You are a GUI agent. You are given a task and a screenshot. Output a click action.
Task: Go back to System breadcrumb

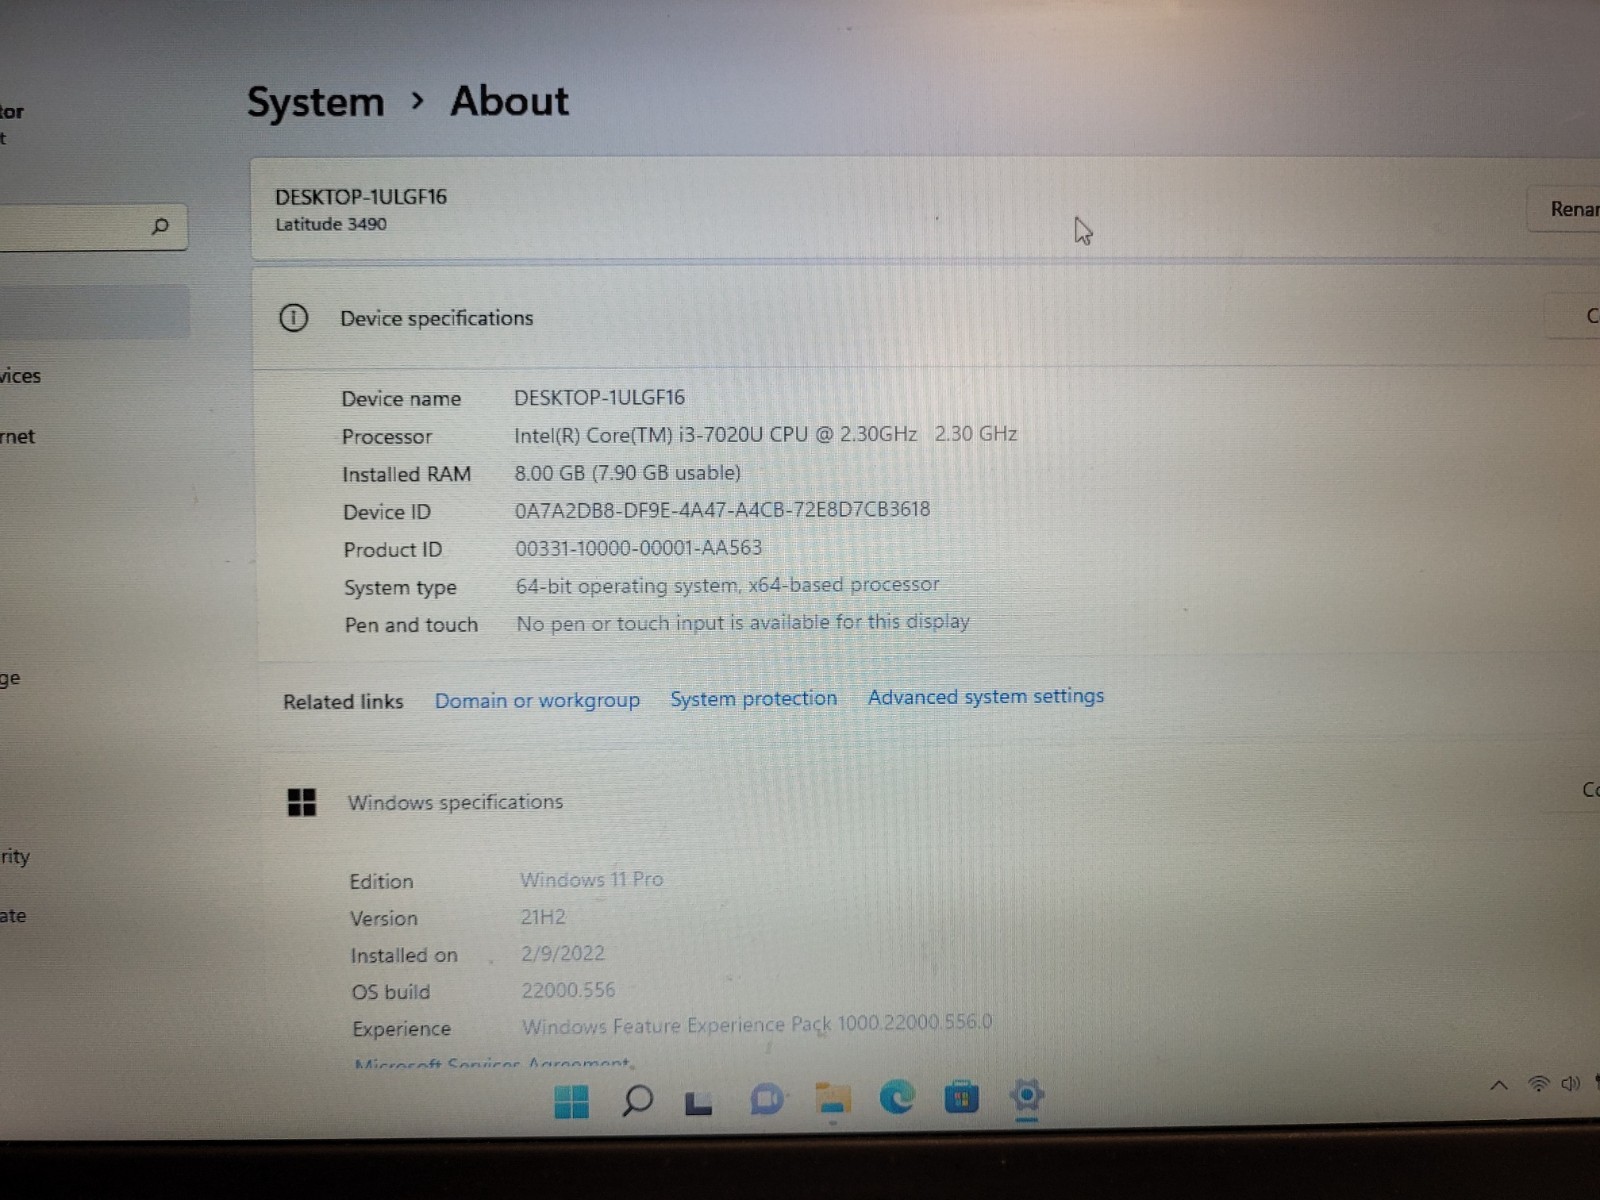click(315, 103)
